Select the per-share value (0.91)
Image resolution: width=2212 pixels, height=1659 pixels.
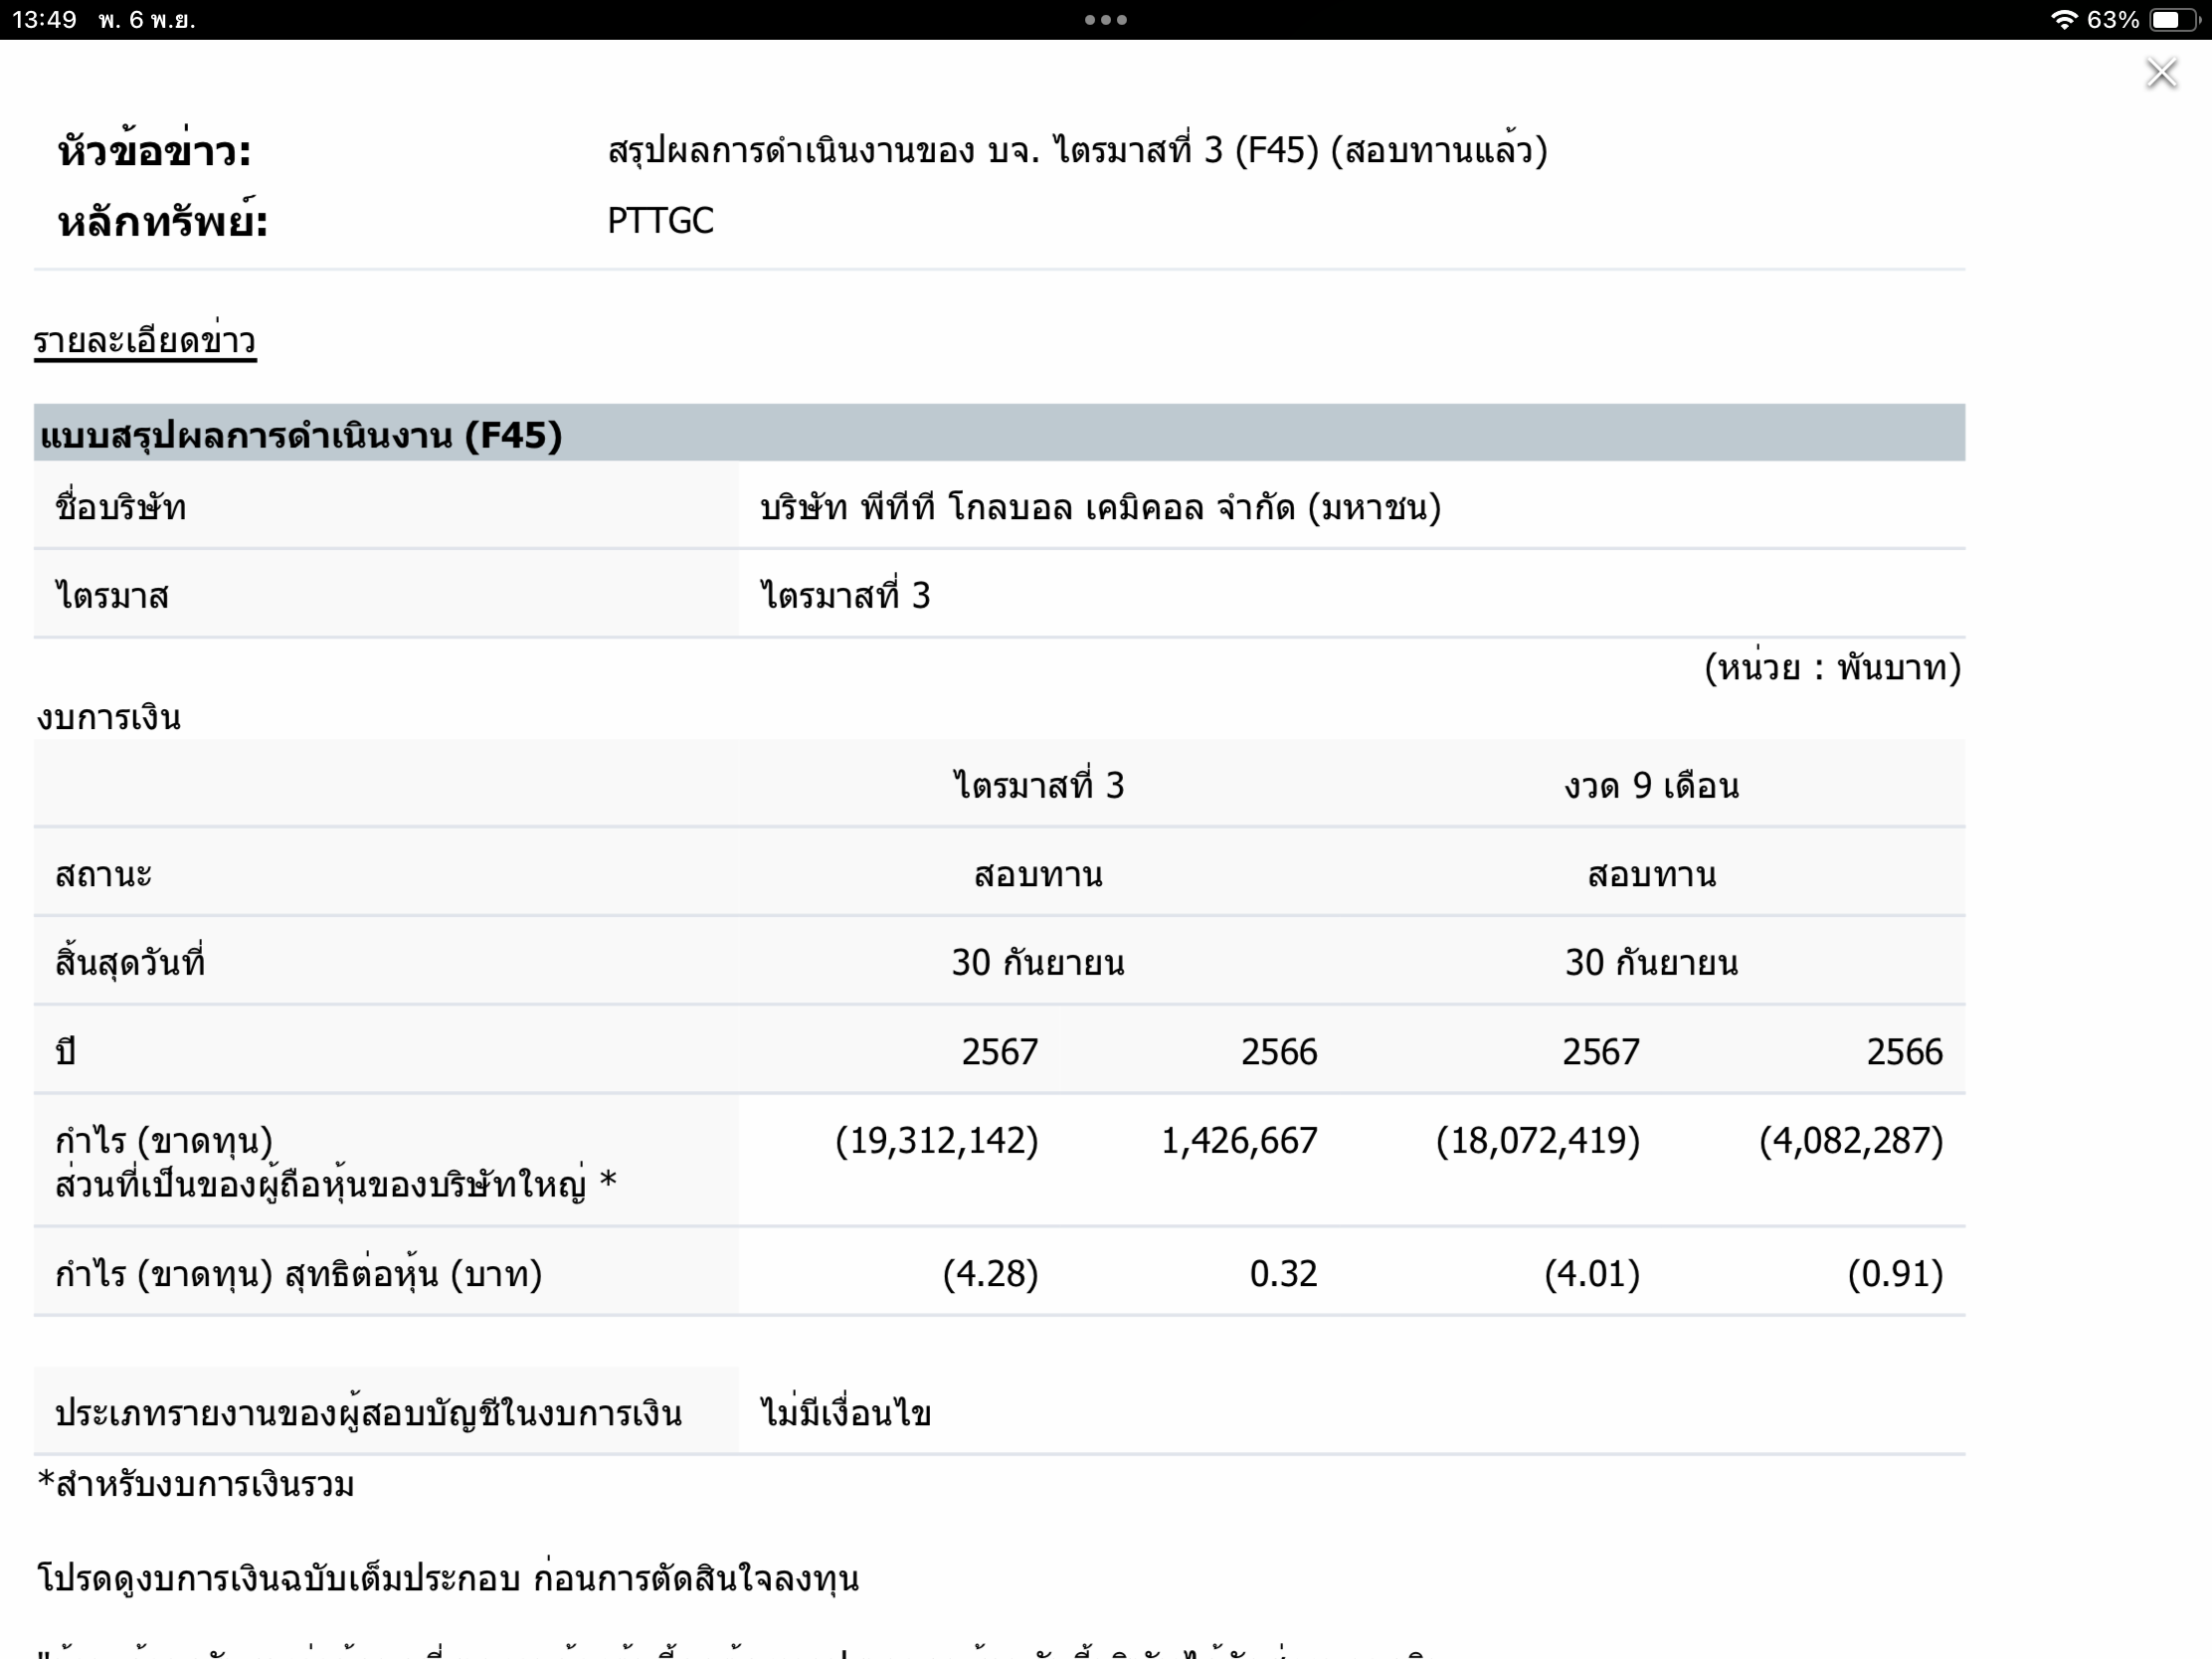(x=1895, y=1273)
